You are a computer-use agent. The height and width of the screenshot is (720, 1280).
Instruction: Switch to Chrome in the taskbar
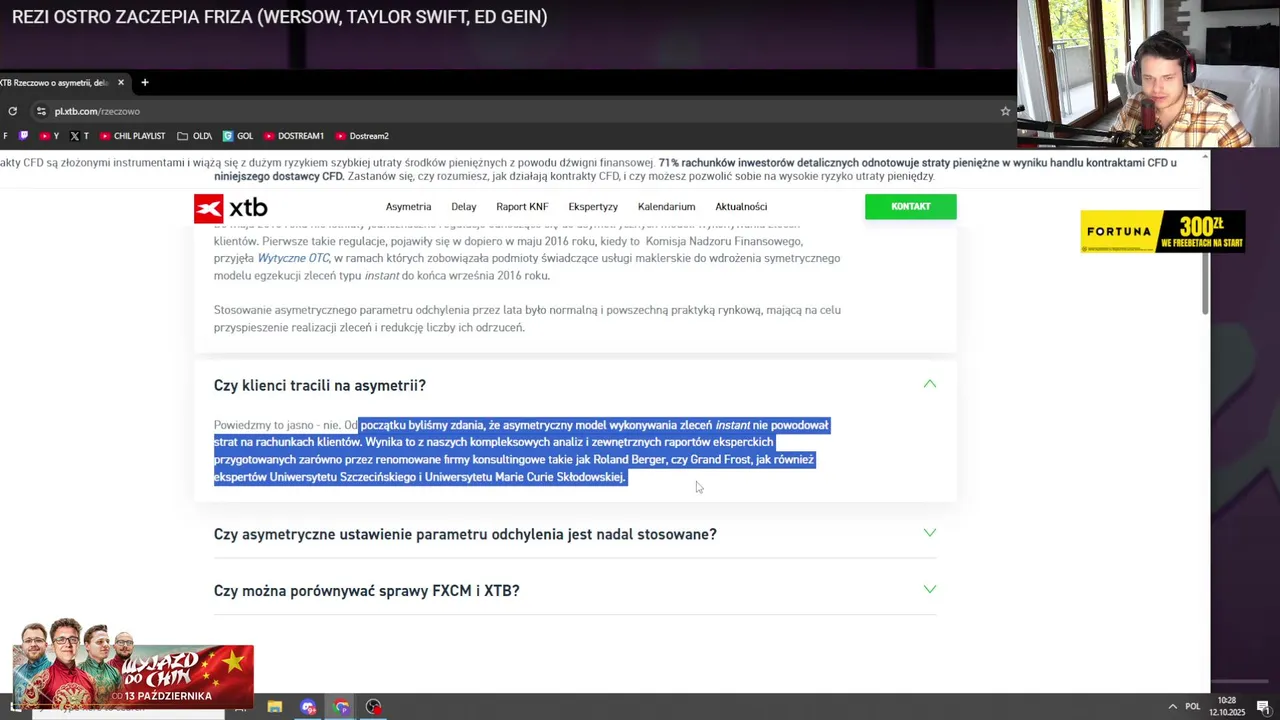341,707
